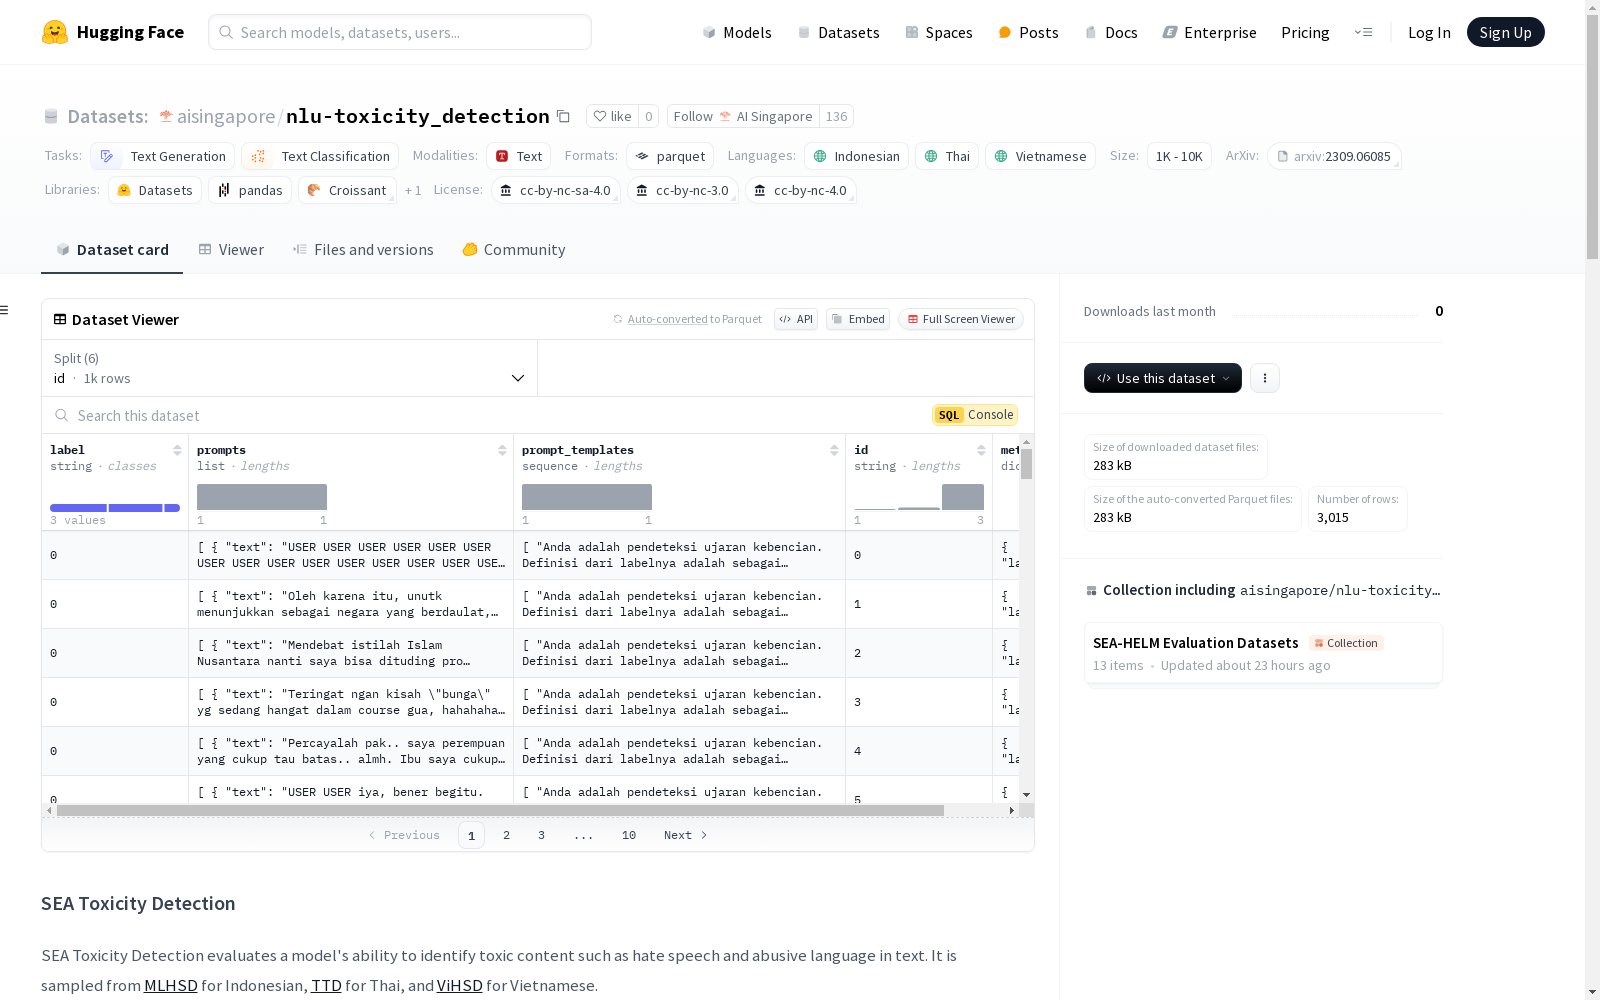Filter by Thai language tag
The image size is (1600, 1000).
[947, 156]
